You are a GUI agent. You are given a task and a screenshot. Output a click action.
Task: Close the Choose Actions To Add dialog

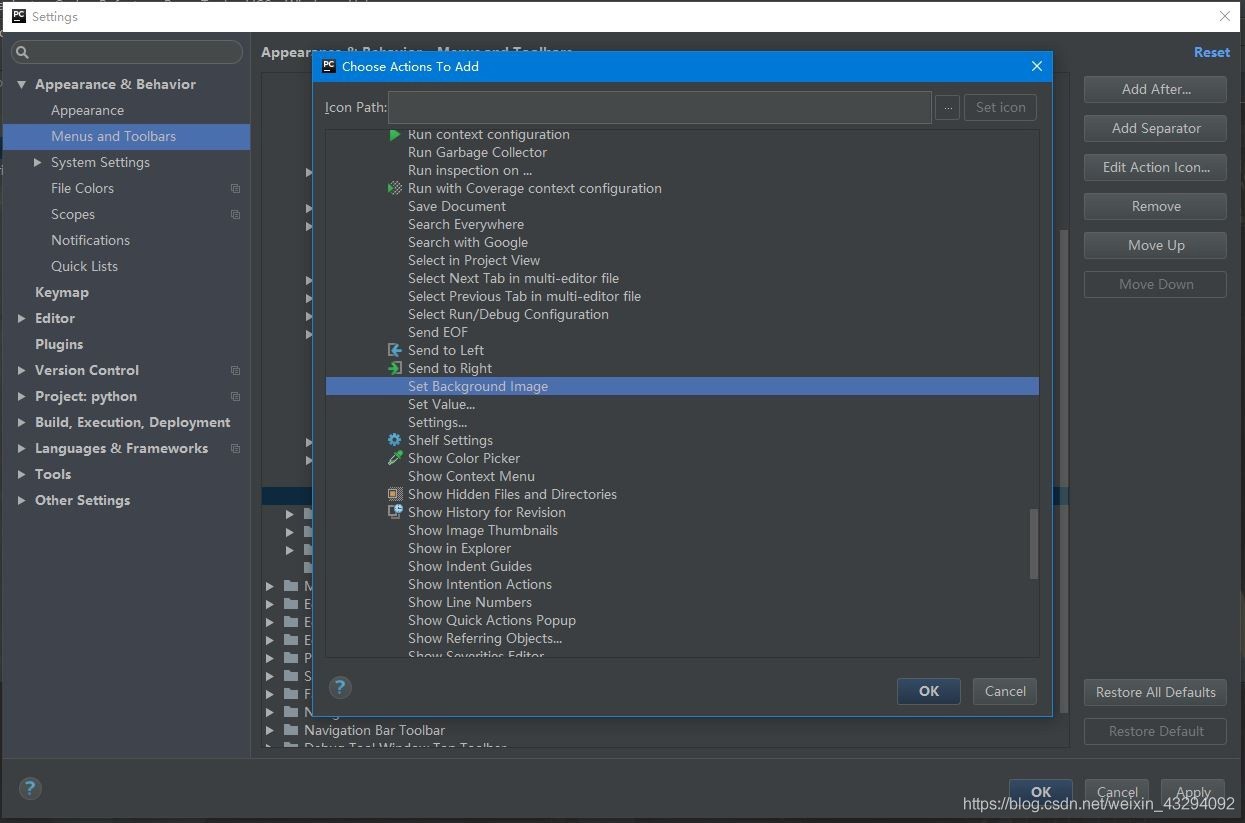click(x=1036, y=66)
